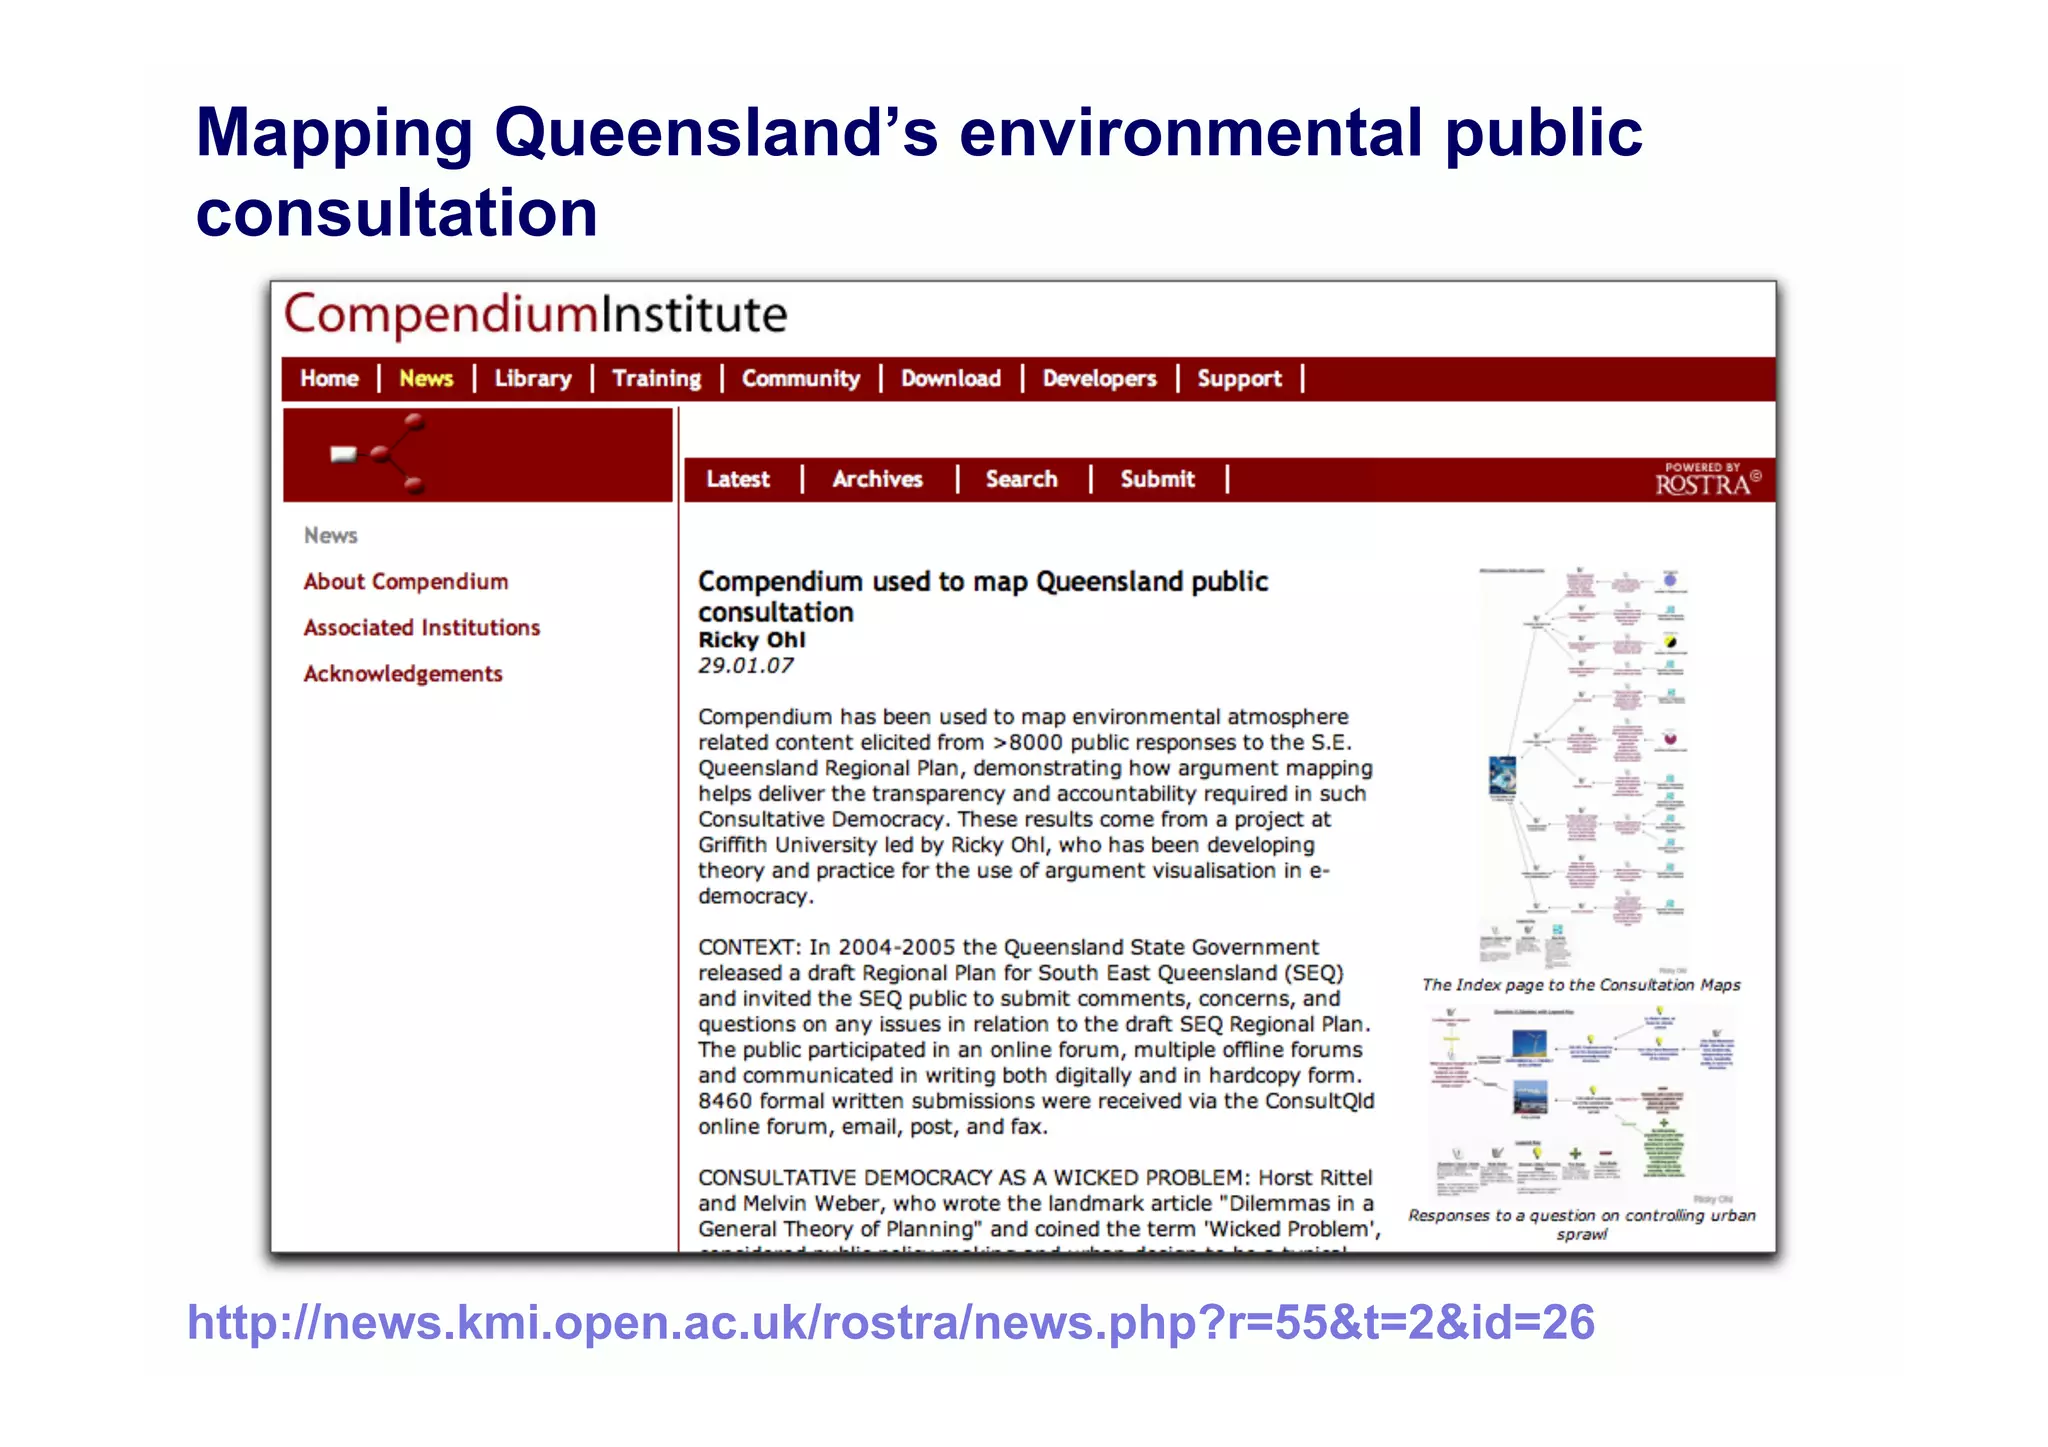Viewport: 2048px width, 1447px height.
Task: Click the slide title Mapping Queensland's environmental public consultation
Action: 919,172
